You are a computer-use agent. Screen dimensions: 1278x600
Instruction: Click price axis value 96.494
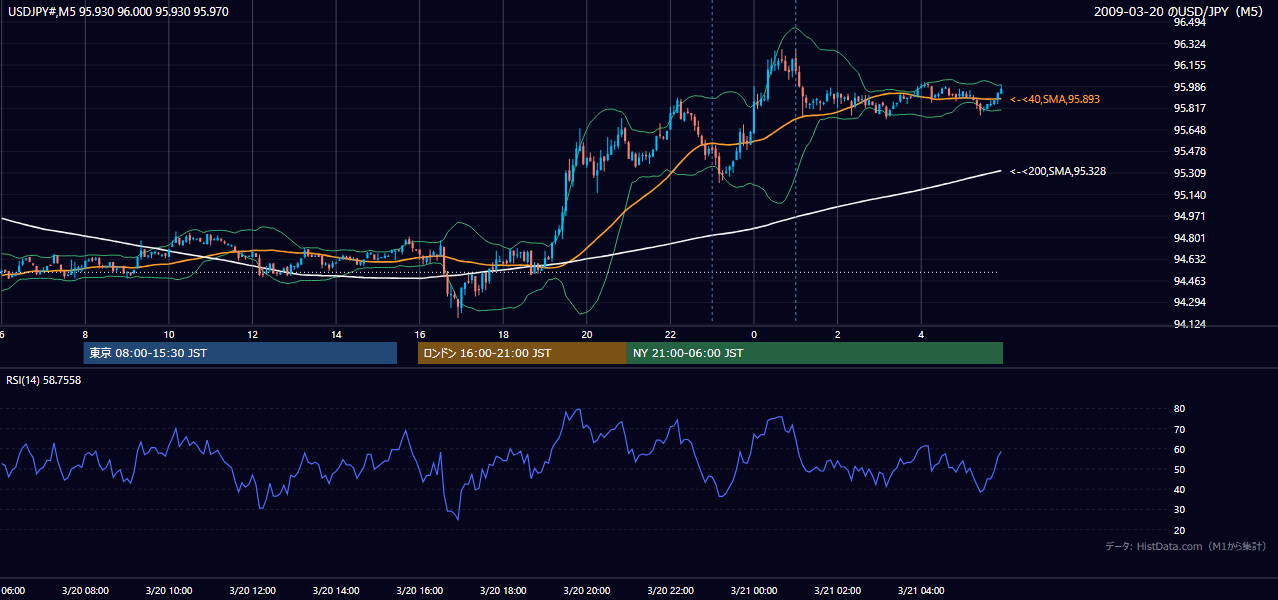(1188, 22)
